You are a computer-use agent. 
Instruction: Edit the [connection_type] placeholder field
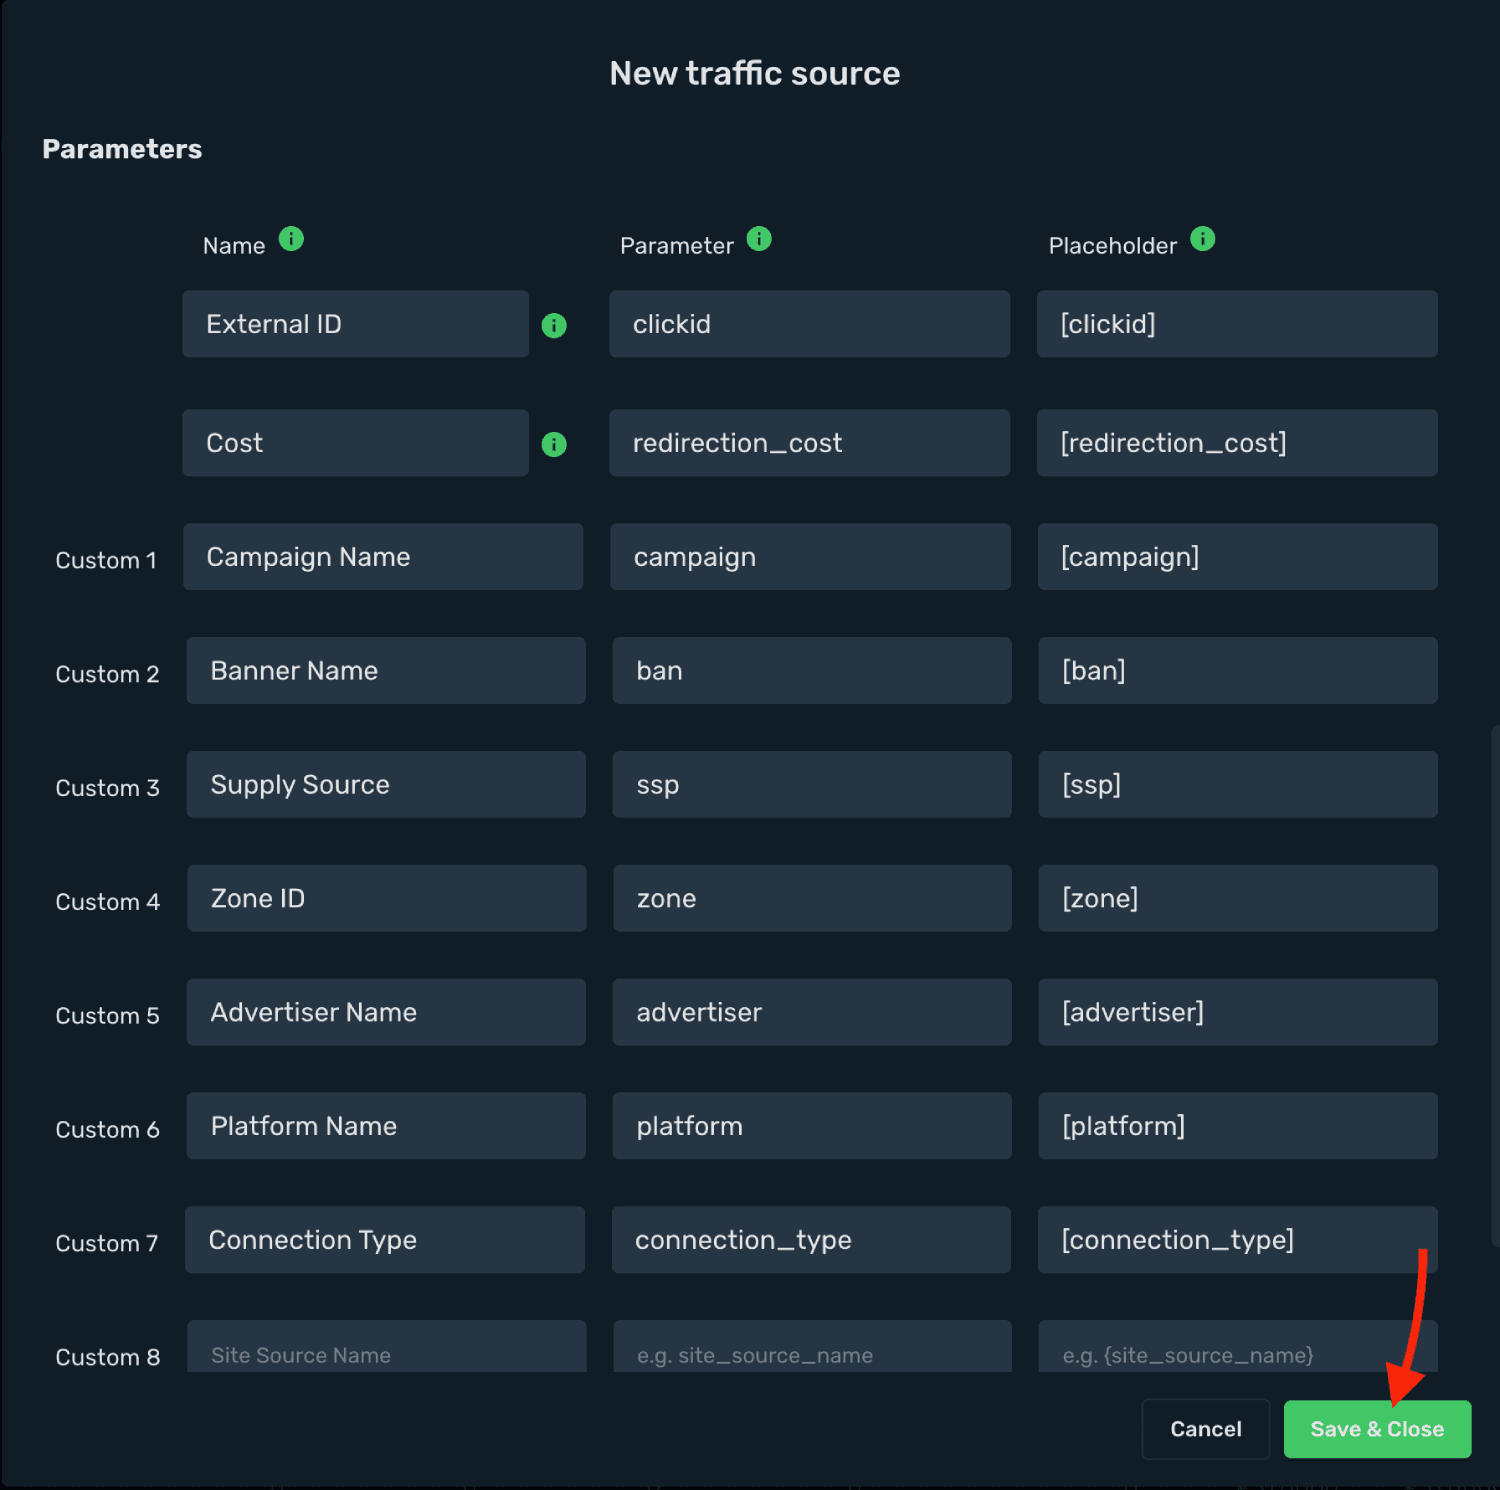click(x=1238, y=1240)
